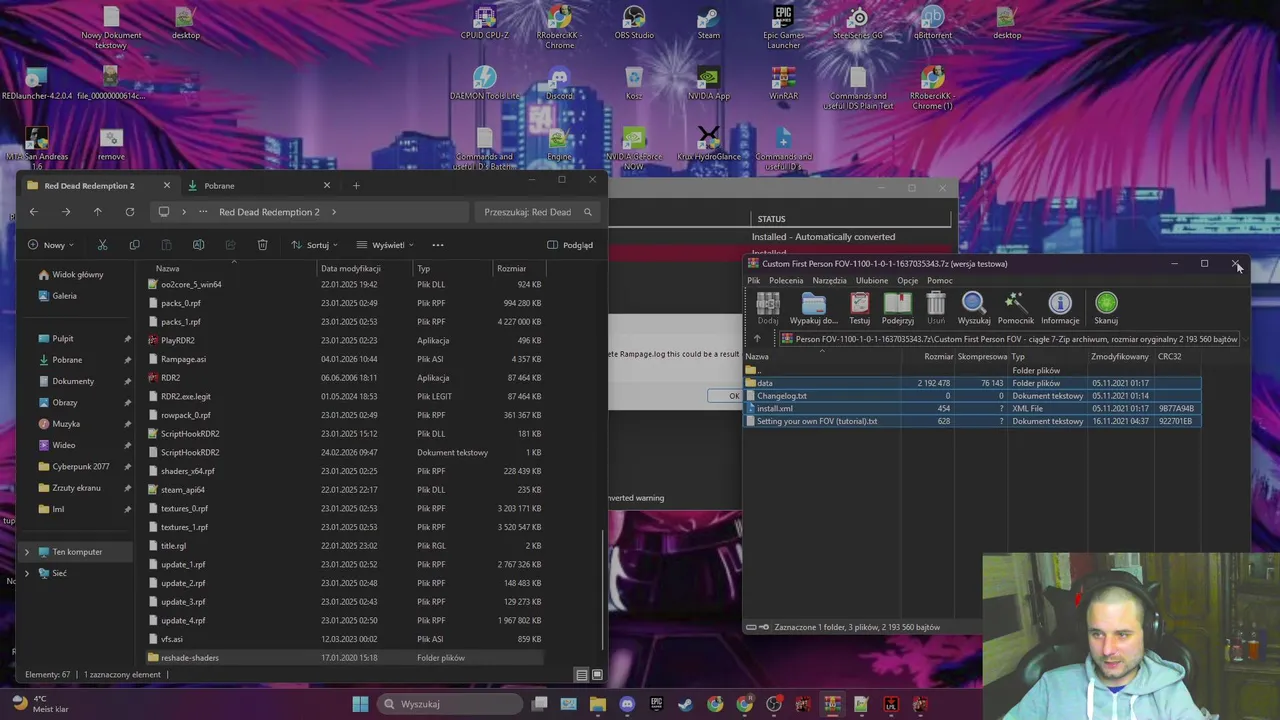Switch to the Pobrane Explorer tab
The width and height of the screenshot is (1280, 720).
[x=258, y=185]
